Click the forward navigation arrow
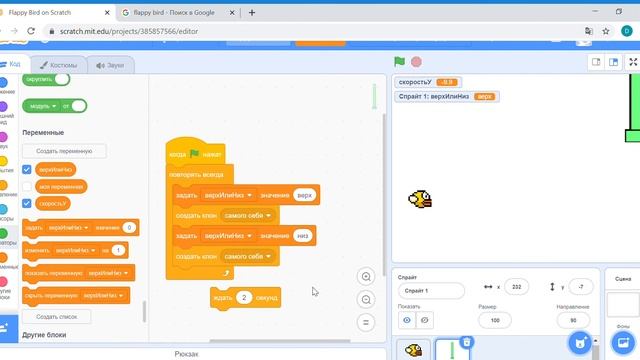Screen dimensions: 640x360 [x=14, y=31]
